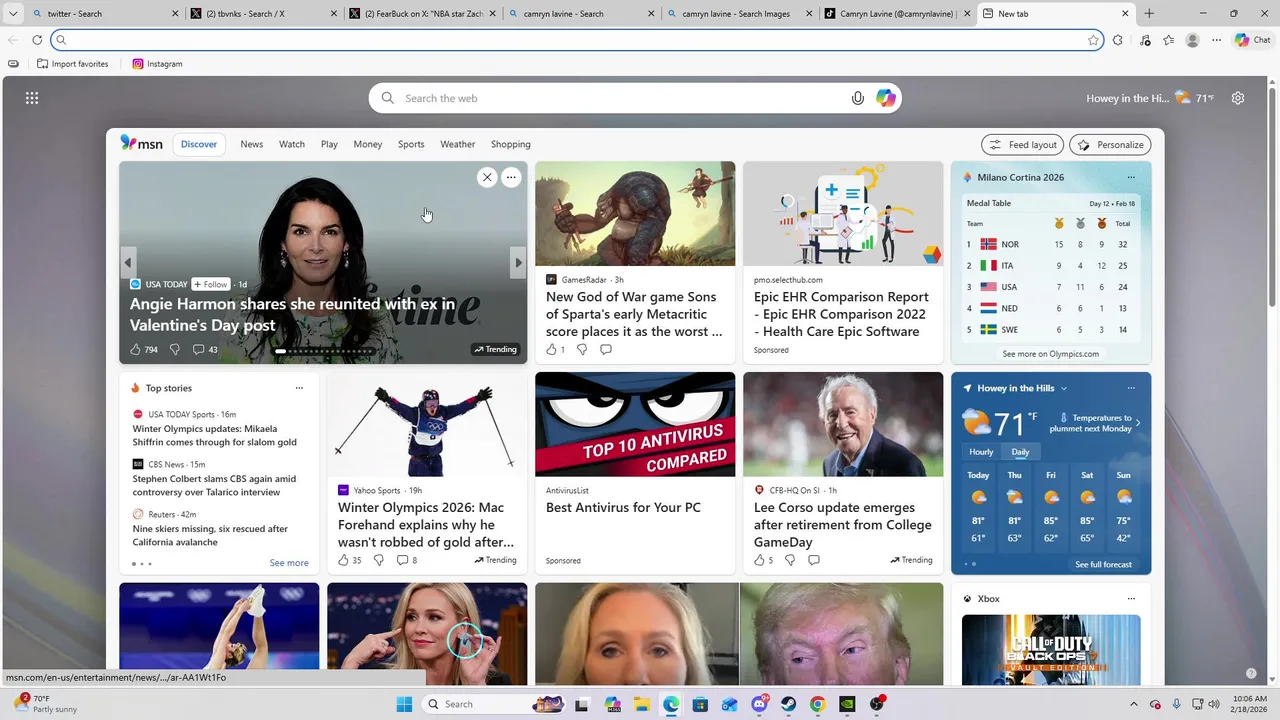The height and width of the screenshot is (720, 1280).
Task: Open page settings gear icon
Action: point(1238,98)
